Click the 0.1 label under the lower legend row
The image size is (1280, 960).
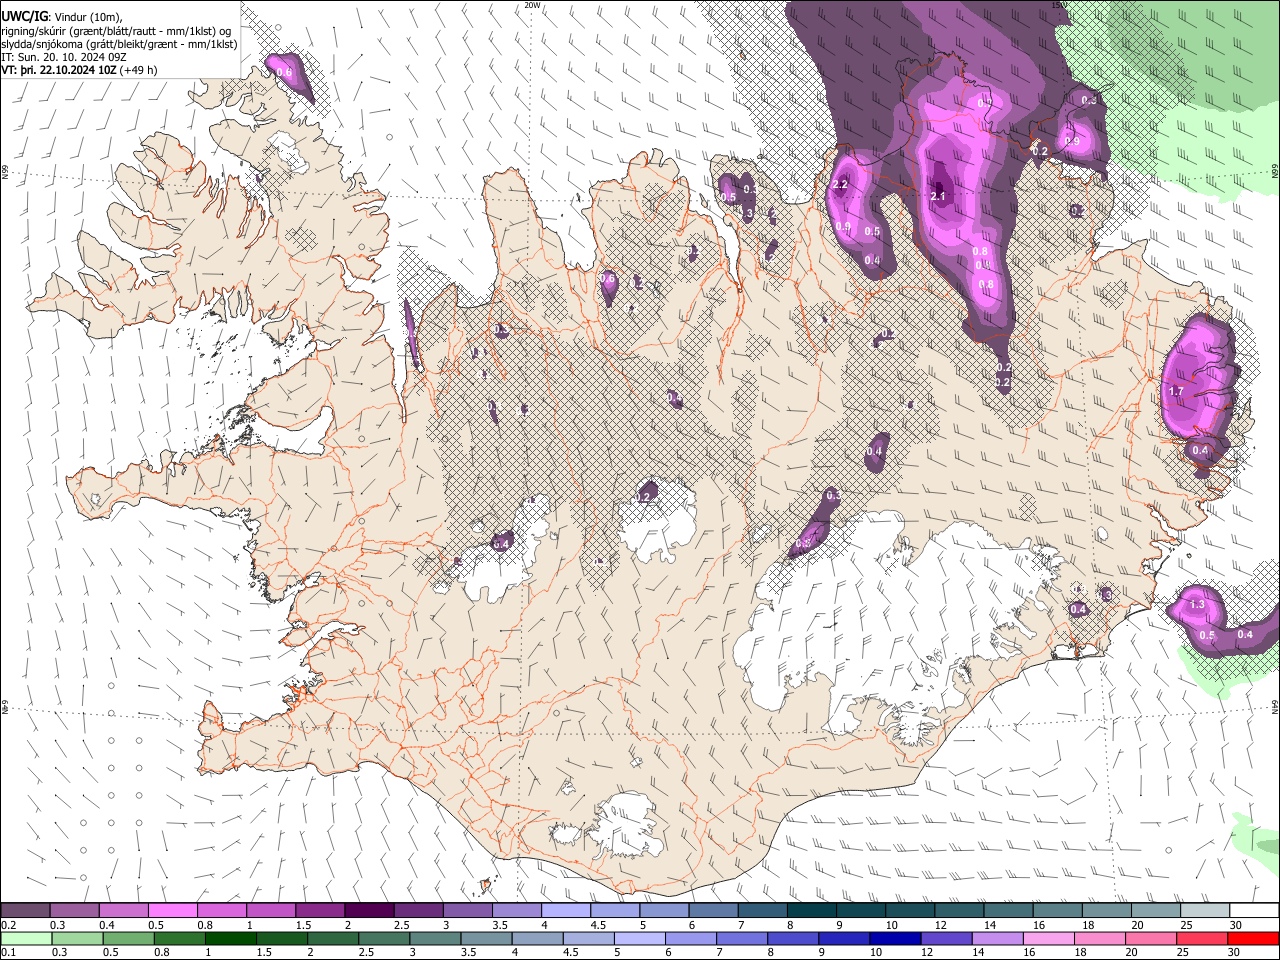8,953
